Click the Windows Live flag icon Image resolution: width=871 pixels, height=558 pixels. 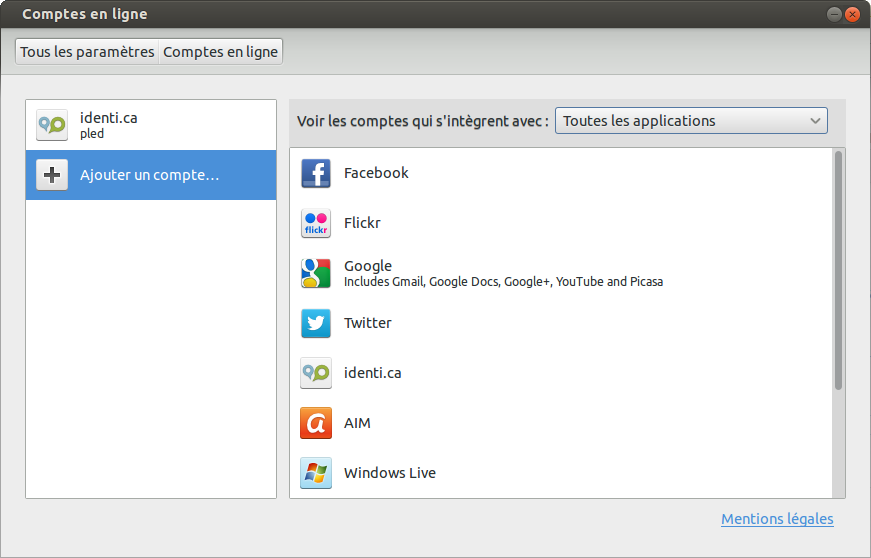click(x=316, y=473)
